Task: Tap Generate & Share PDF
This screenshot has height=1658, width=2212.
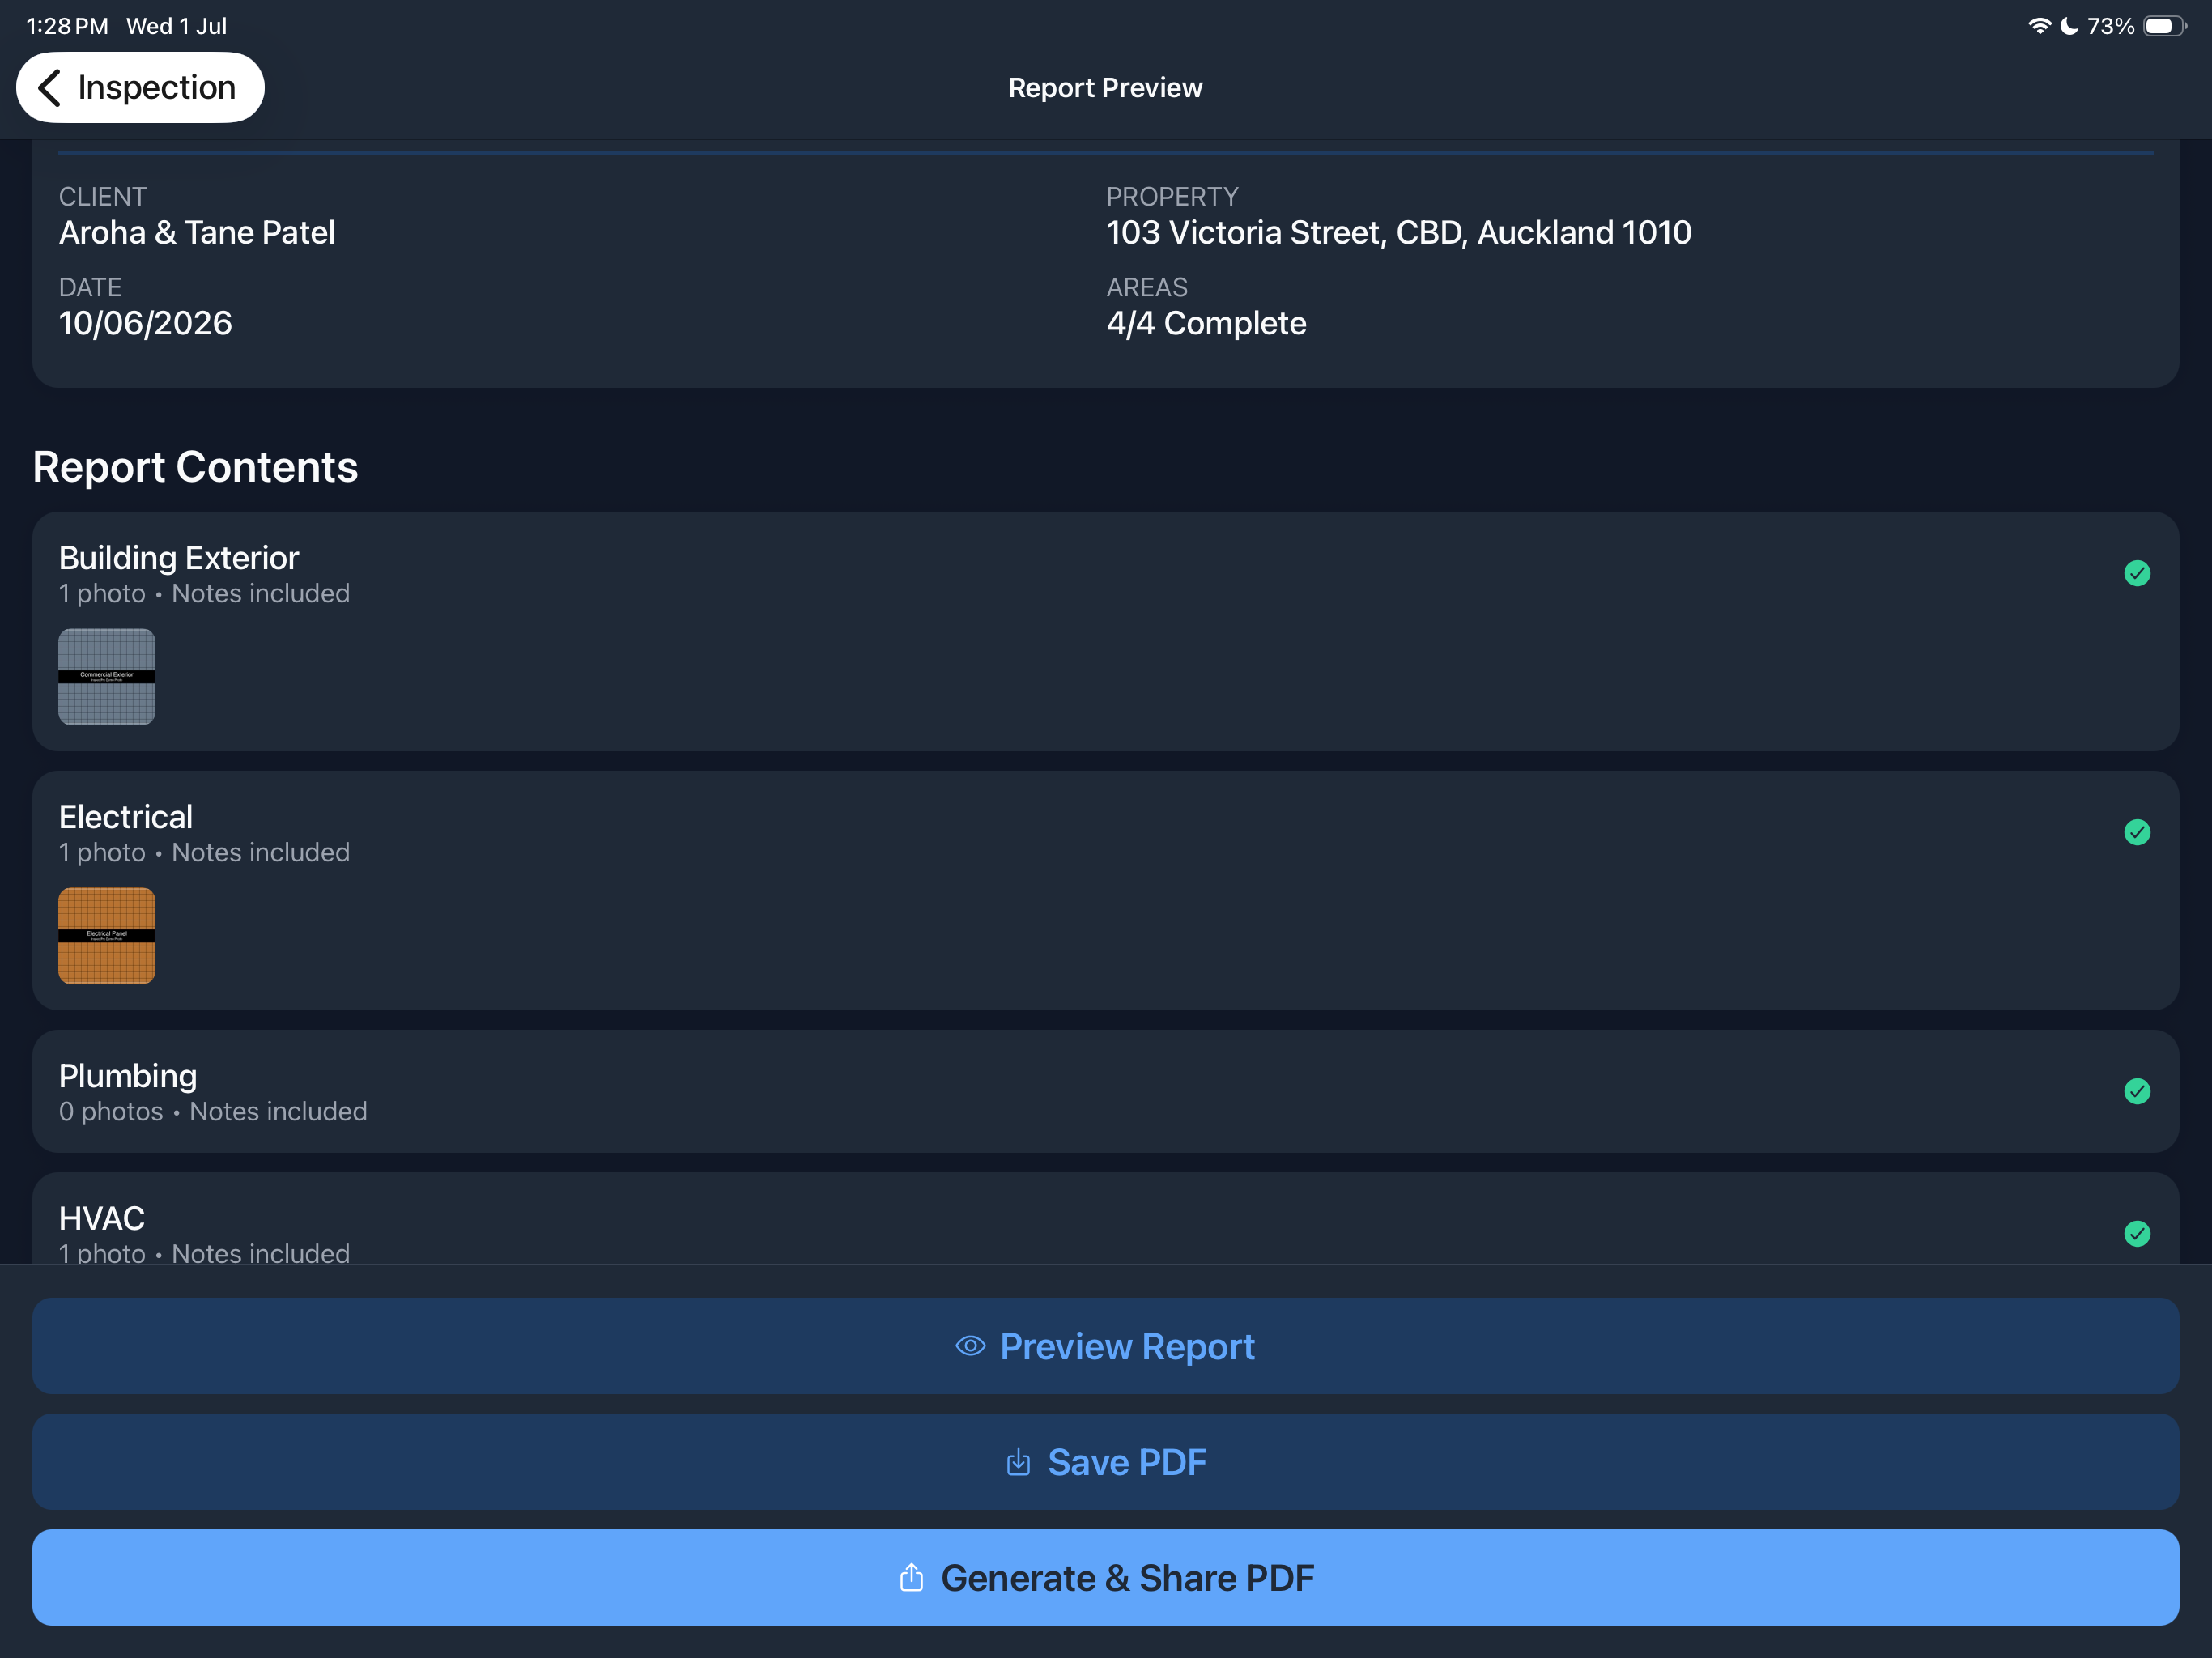Action: click(1105, 1577)
